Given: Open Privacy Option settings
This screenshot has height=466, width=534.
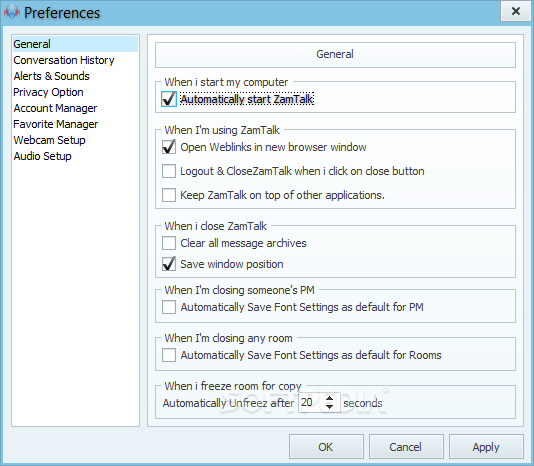Looking at the screenshot, I should pos(48,92).
